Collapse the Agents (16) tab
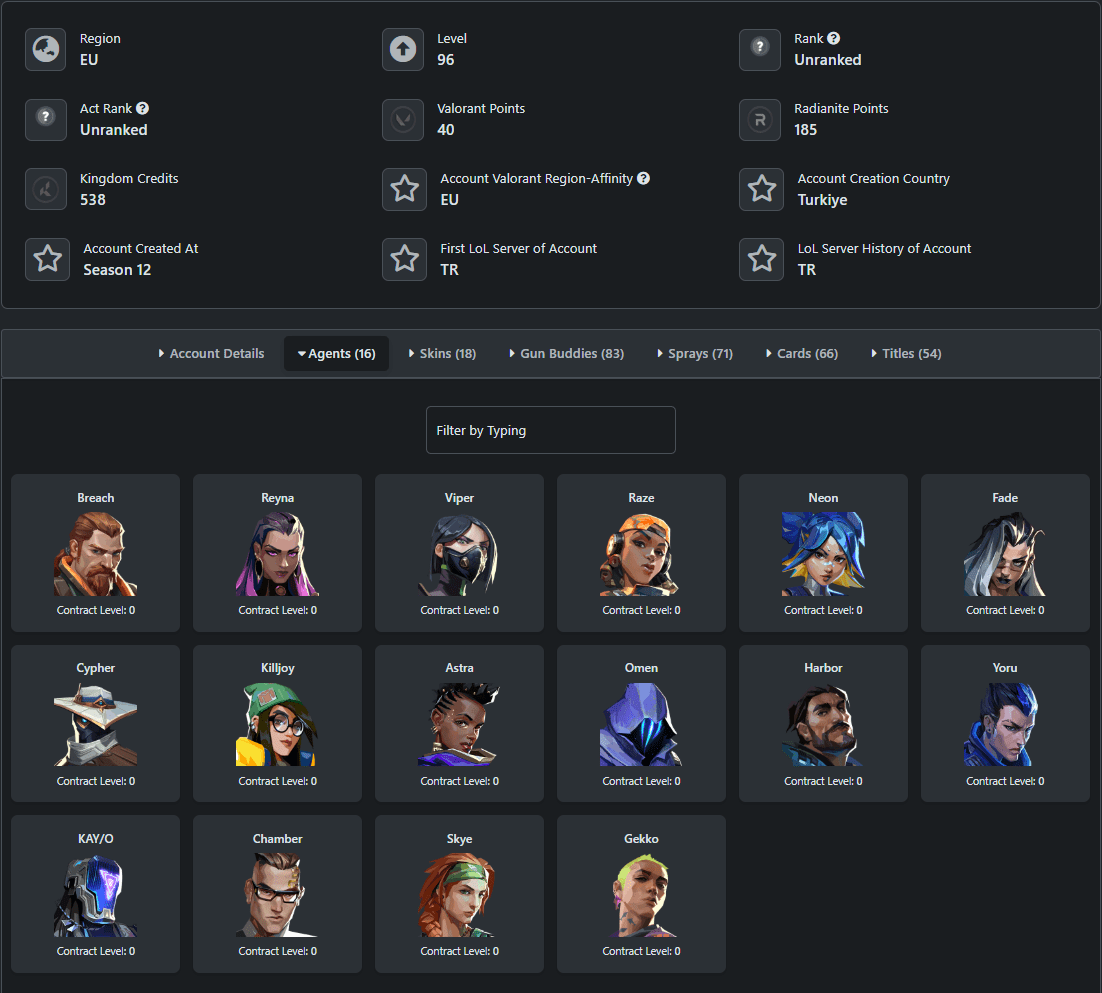Screen dimensions: 1102x993 pyautogui.click(x=337, y=353)
